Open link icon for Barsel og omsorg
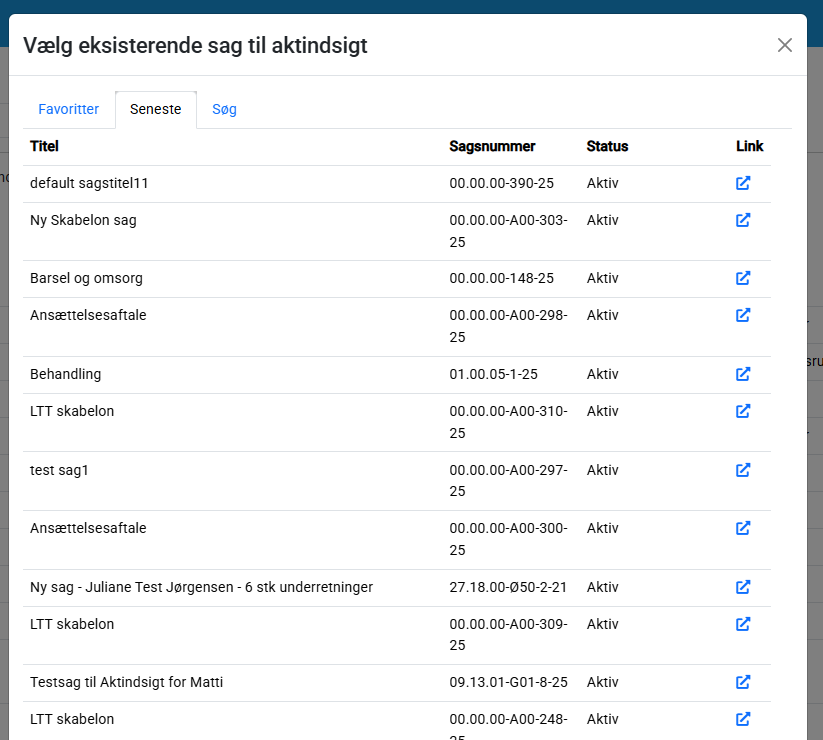 coord(743,278)
